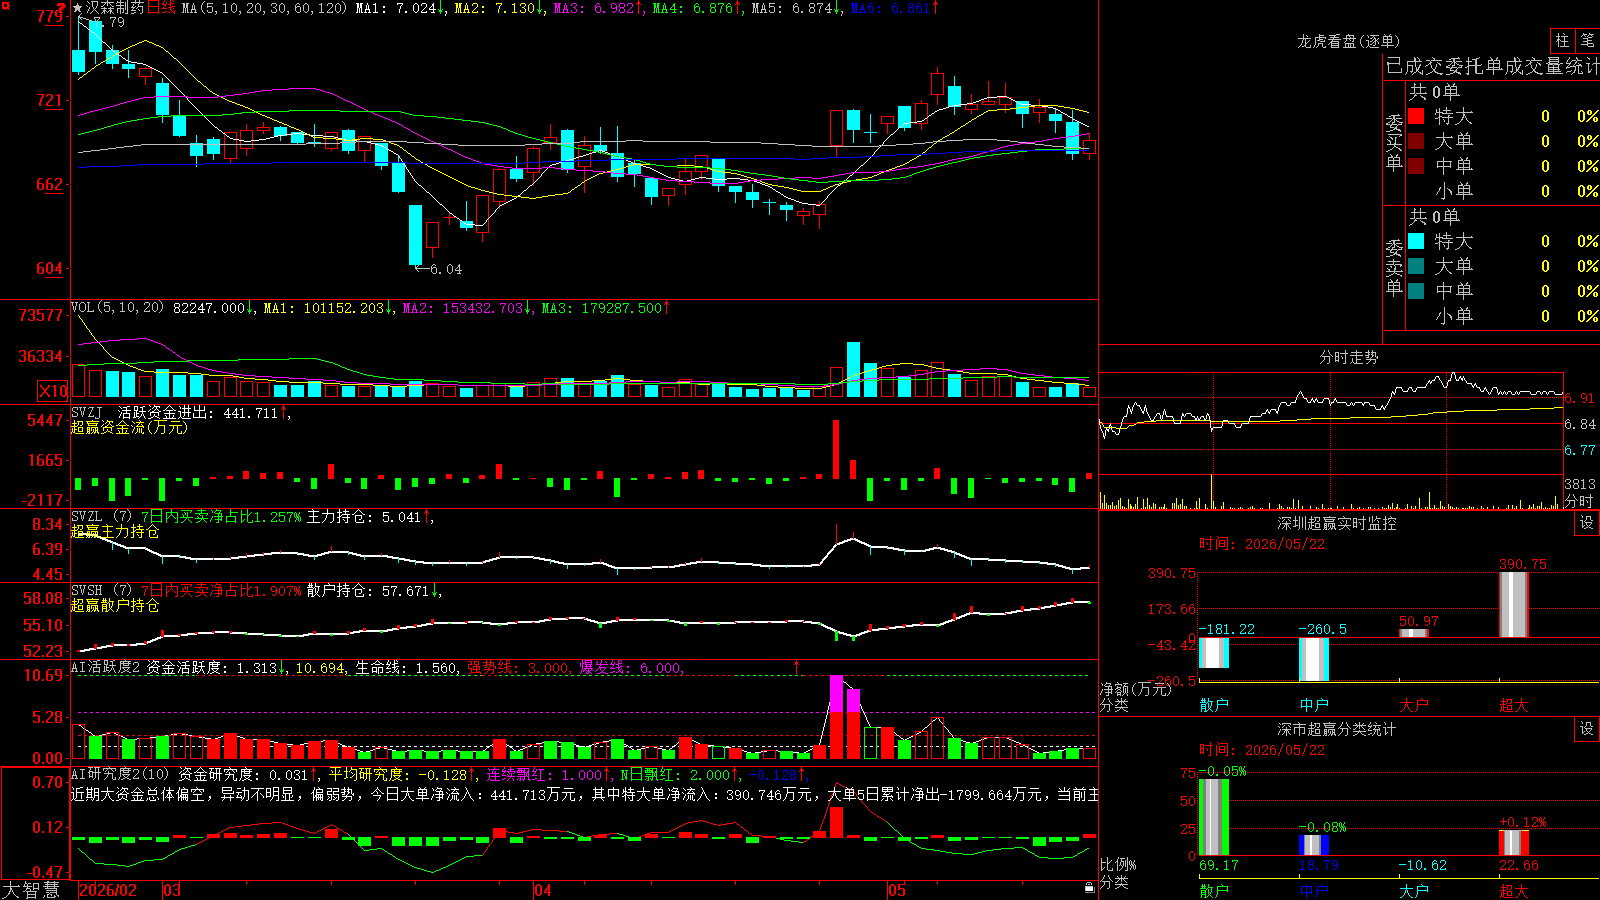Click the 04 month marker on the time axis

coord(543,890)
